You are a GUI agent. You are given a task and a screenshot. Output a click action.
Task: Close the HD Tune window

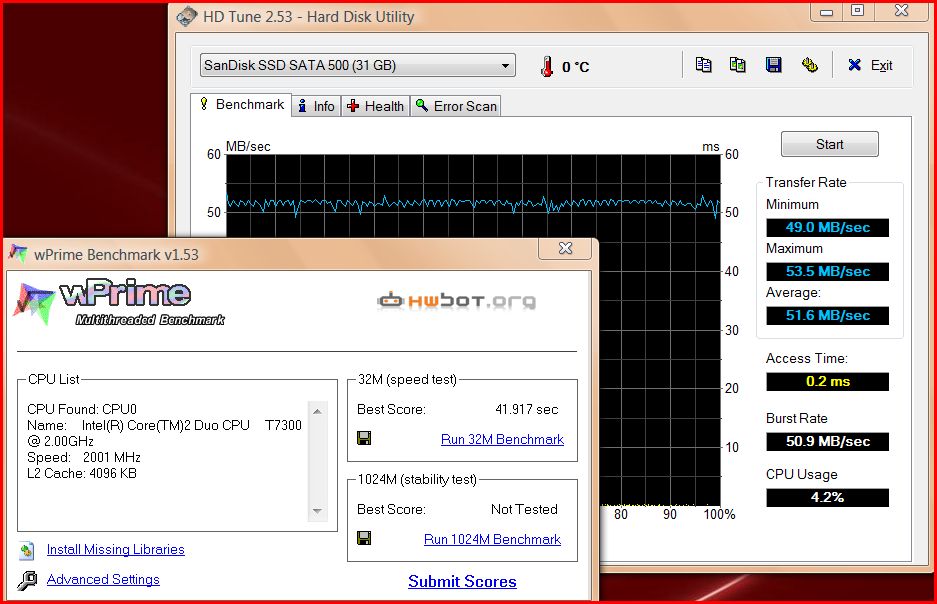pos(901,11)
